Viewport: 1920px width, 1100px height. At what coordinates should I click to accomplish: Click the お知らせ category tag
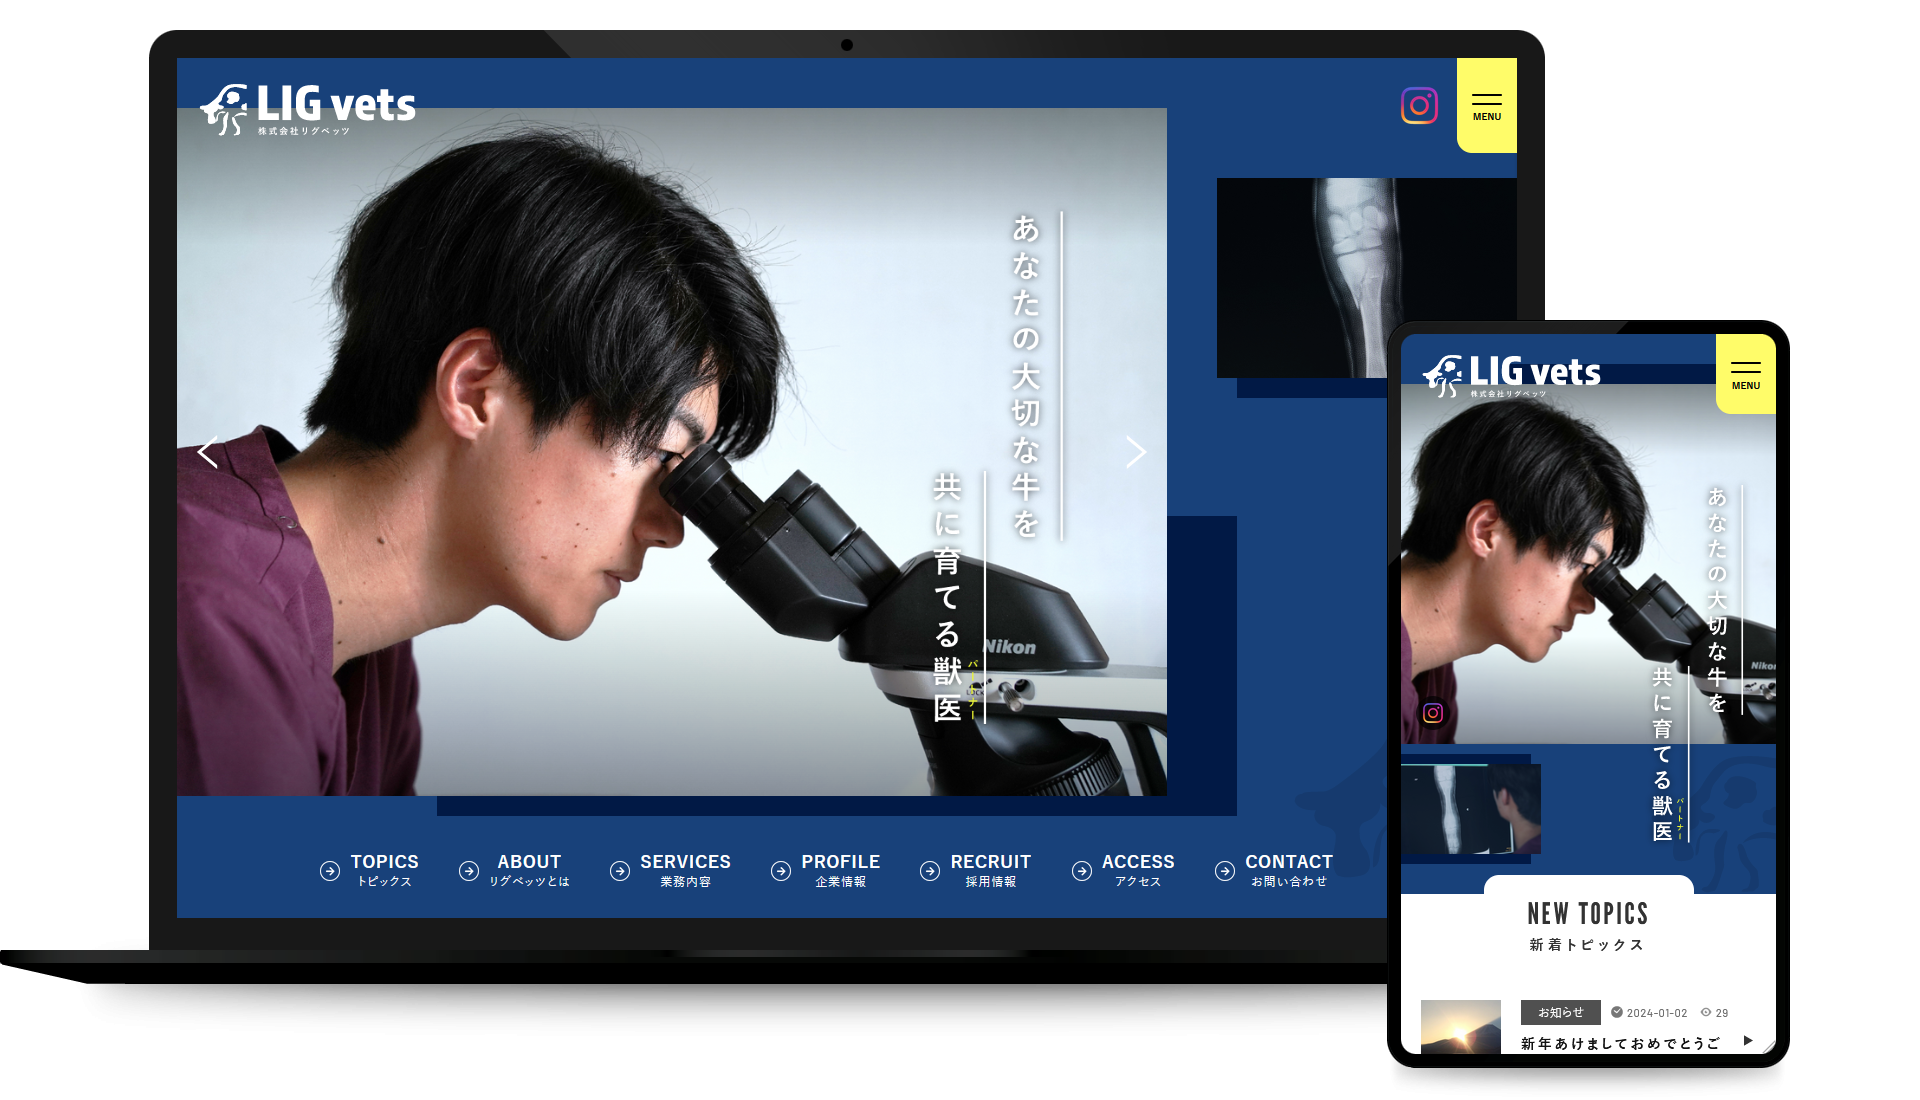[x=1561, y=1012]
